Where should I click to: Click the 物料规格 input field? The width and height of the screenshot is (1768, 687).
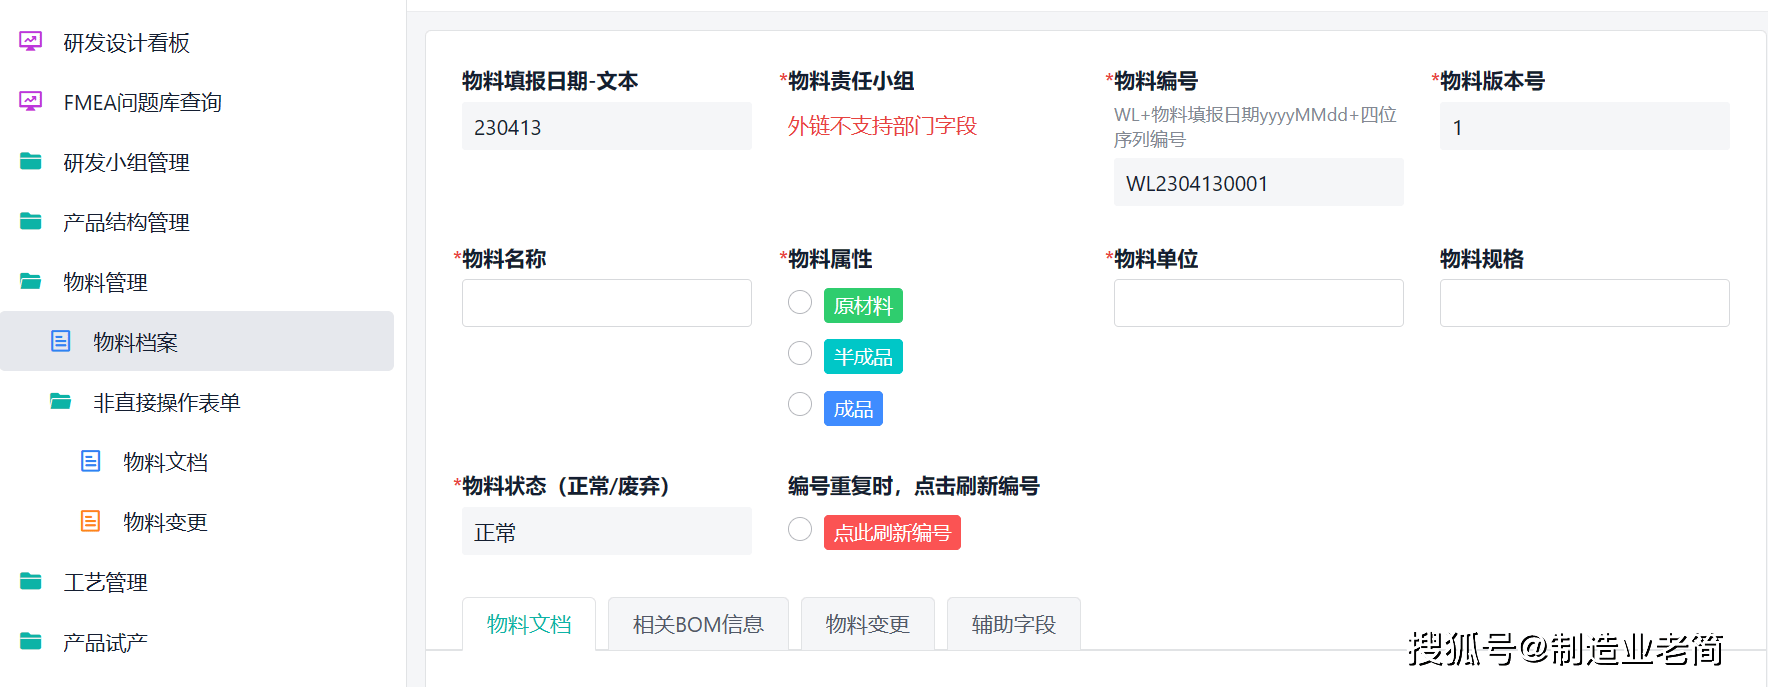pos(1585,303)
